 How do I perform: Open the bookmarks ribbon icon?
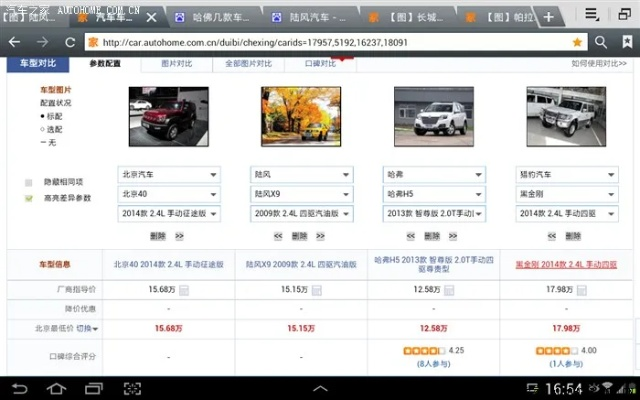click(x=627, y=42)
